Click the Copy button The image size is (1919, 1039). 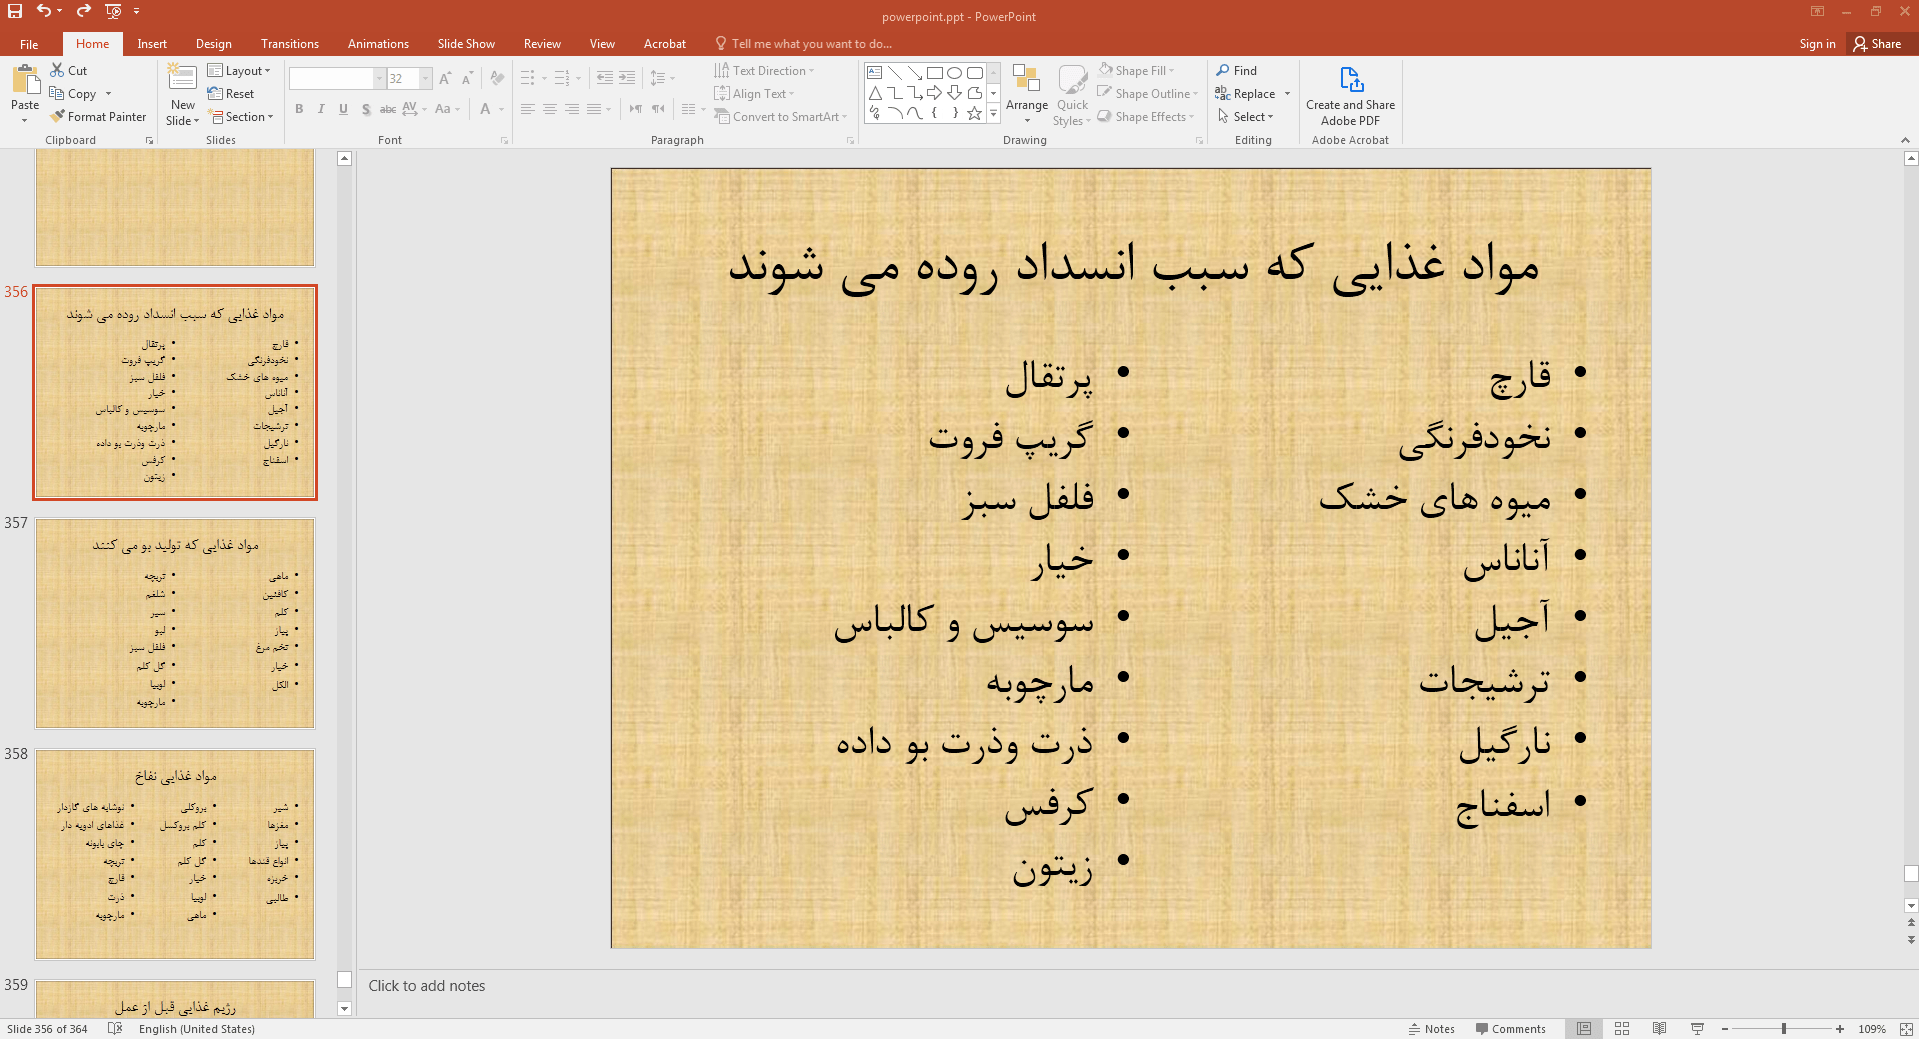(x=74, y=93)
